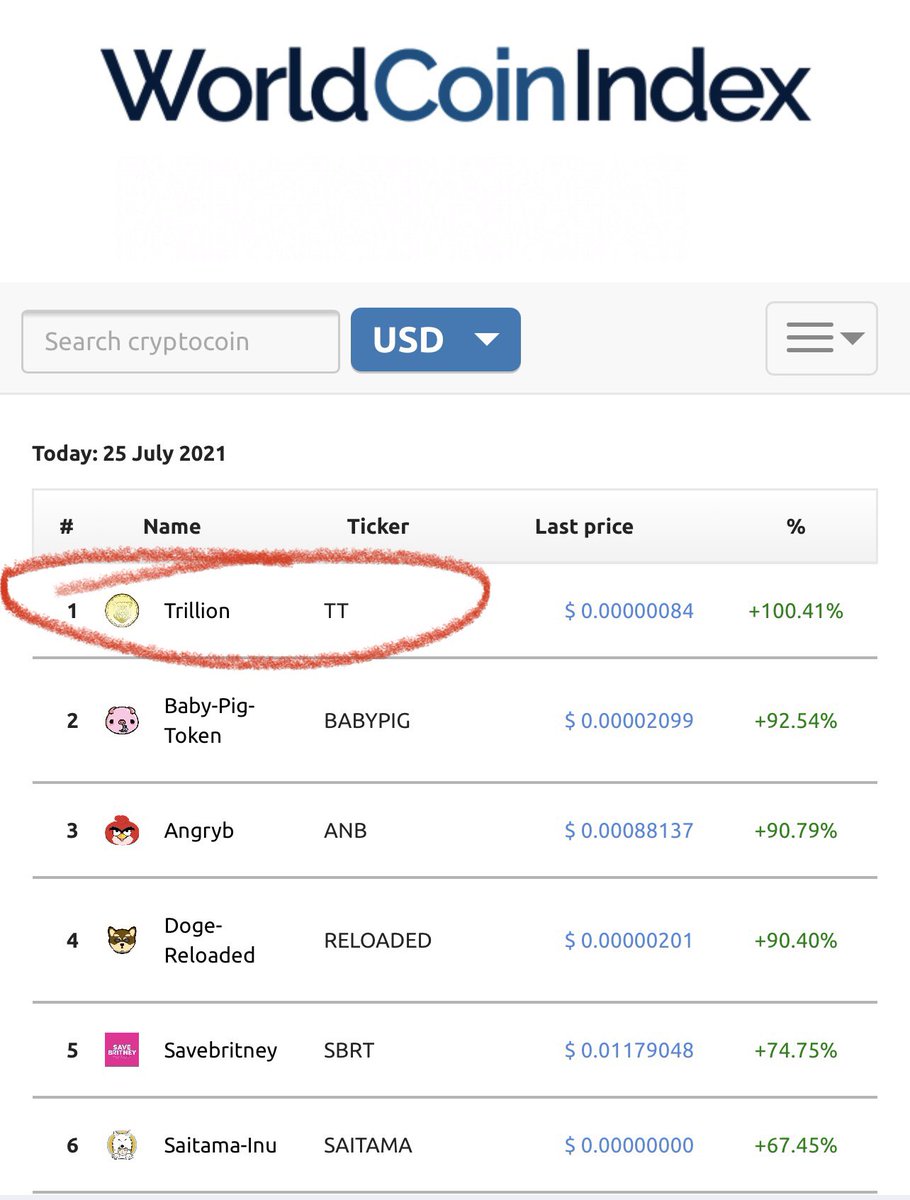The image size is (910, 1200).
Task: Click the USD dropdown arrow
Action: pyautogui.click(x=487, y=340)
